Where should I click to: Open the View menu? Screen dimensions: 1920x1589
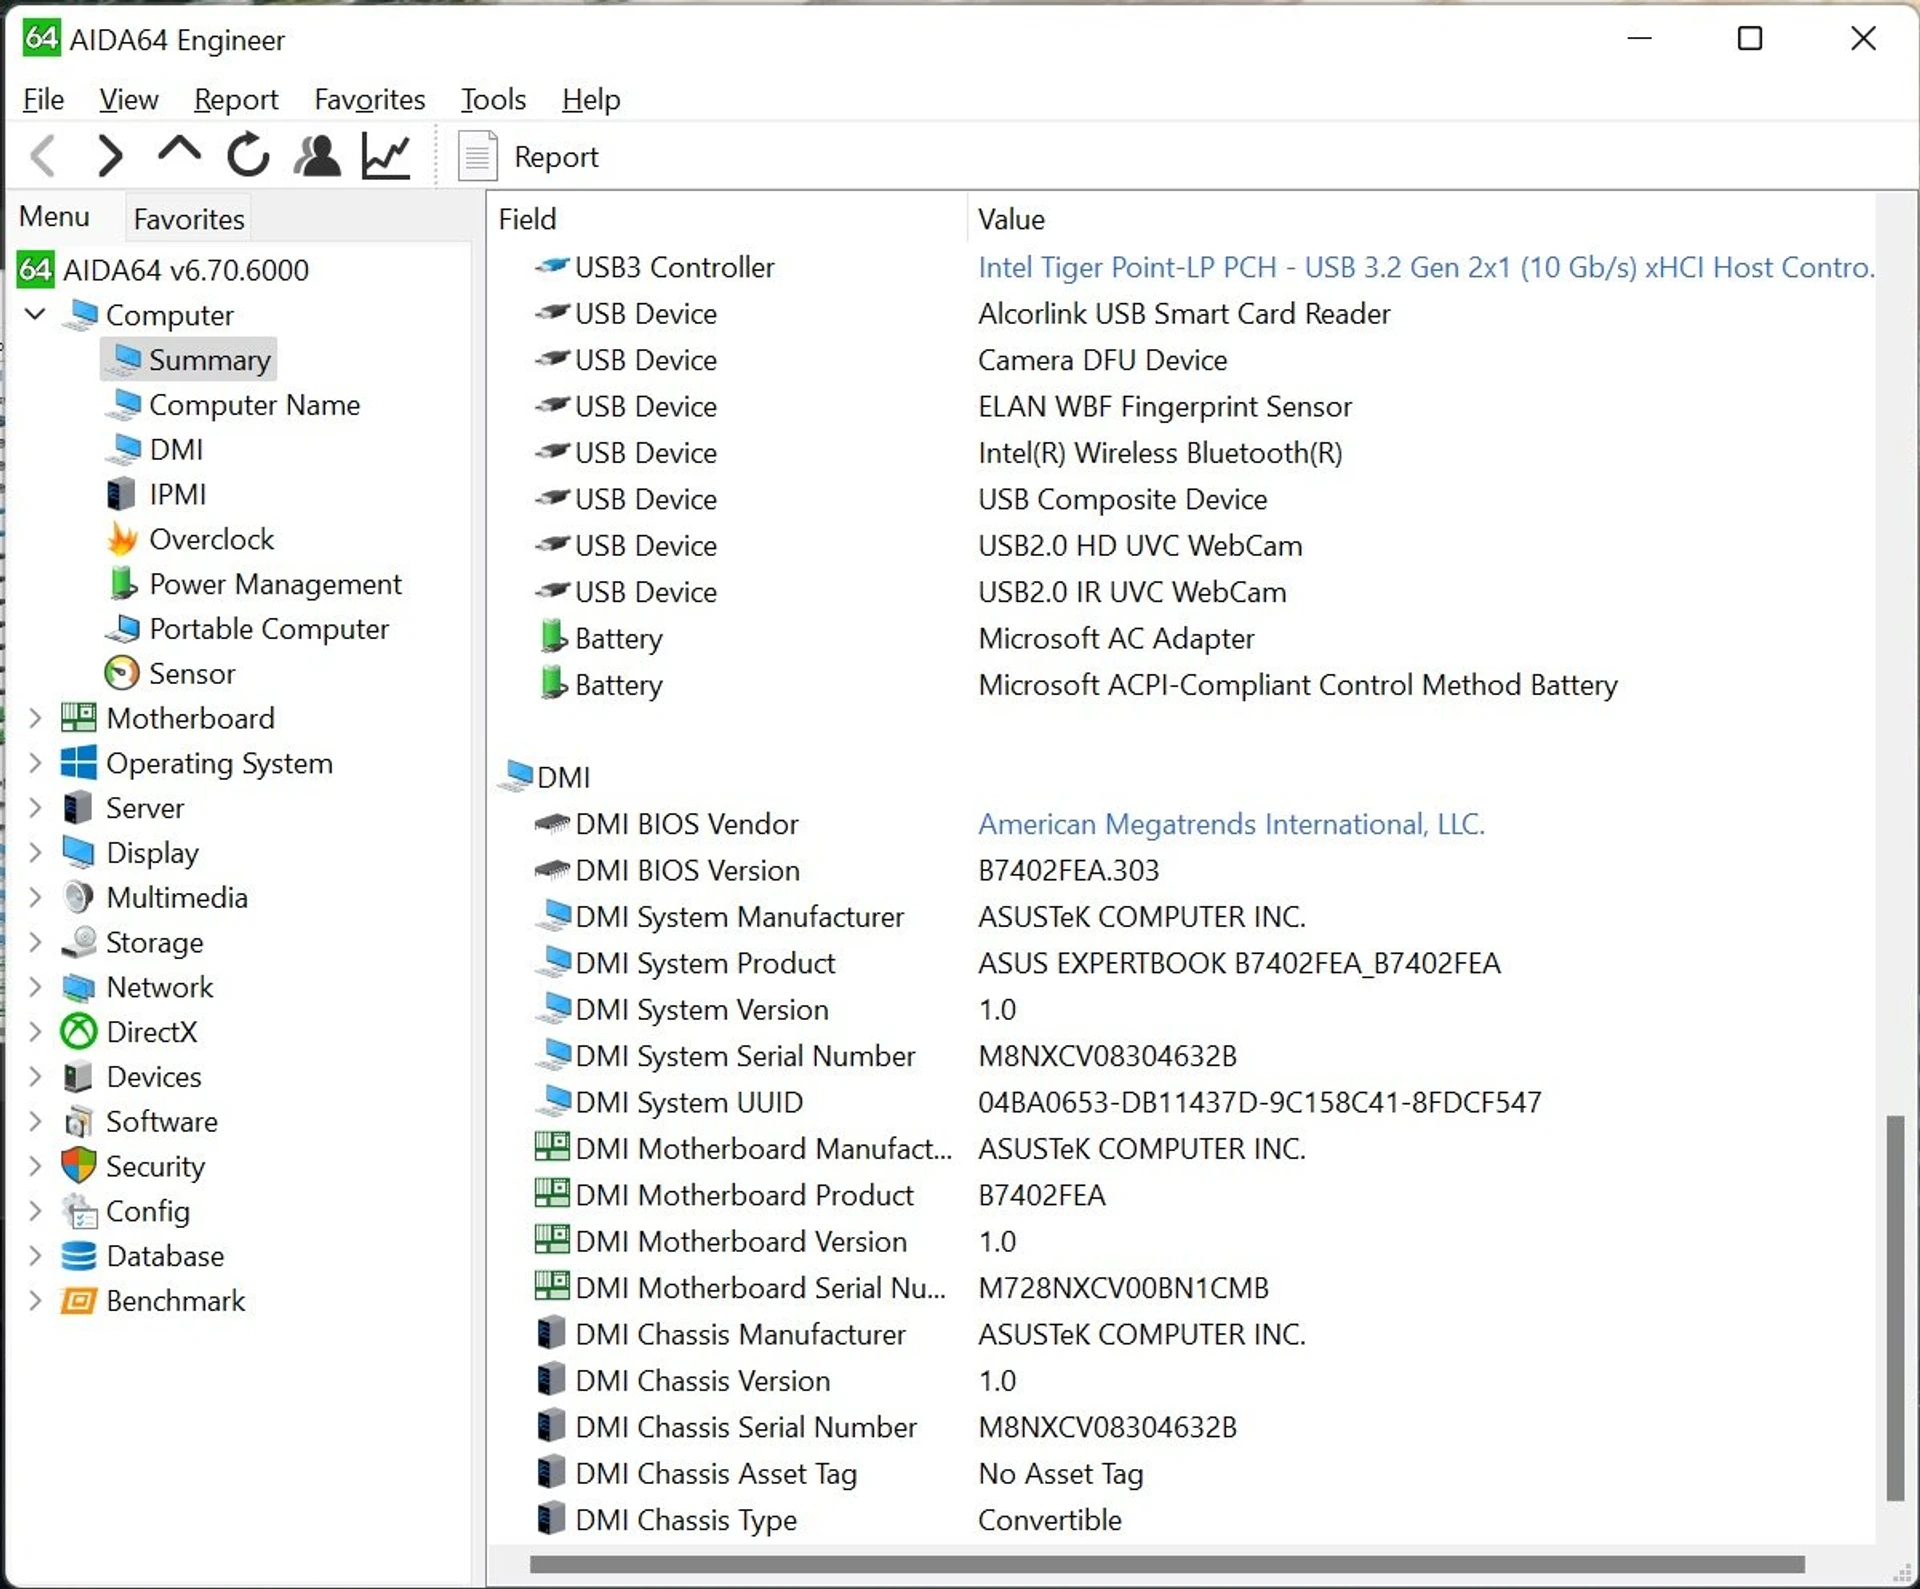128,99
